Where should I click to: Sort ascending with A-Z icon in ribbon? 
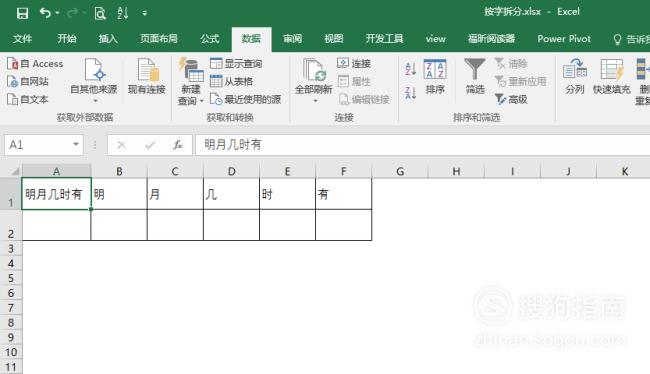click(410, 69)
